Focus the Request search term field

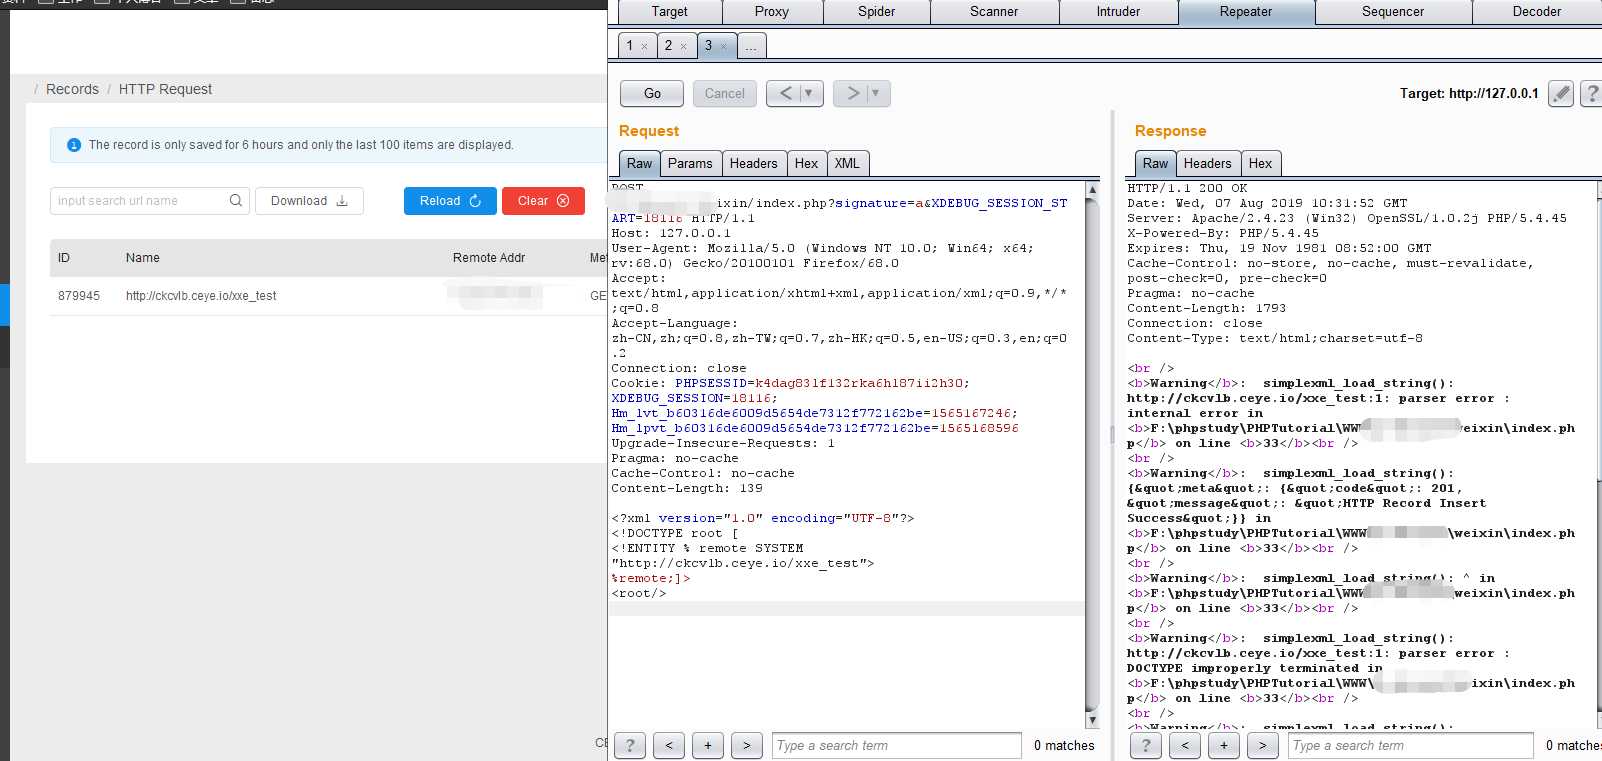896,745
